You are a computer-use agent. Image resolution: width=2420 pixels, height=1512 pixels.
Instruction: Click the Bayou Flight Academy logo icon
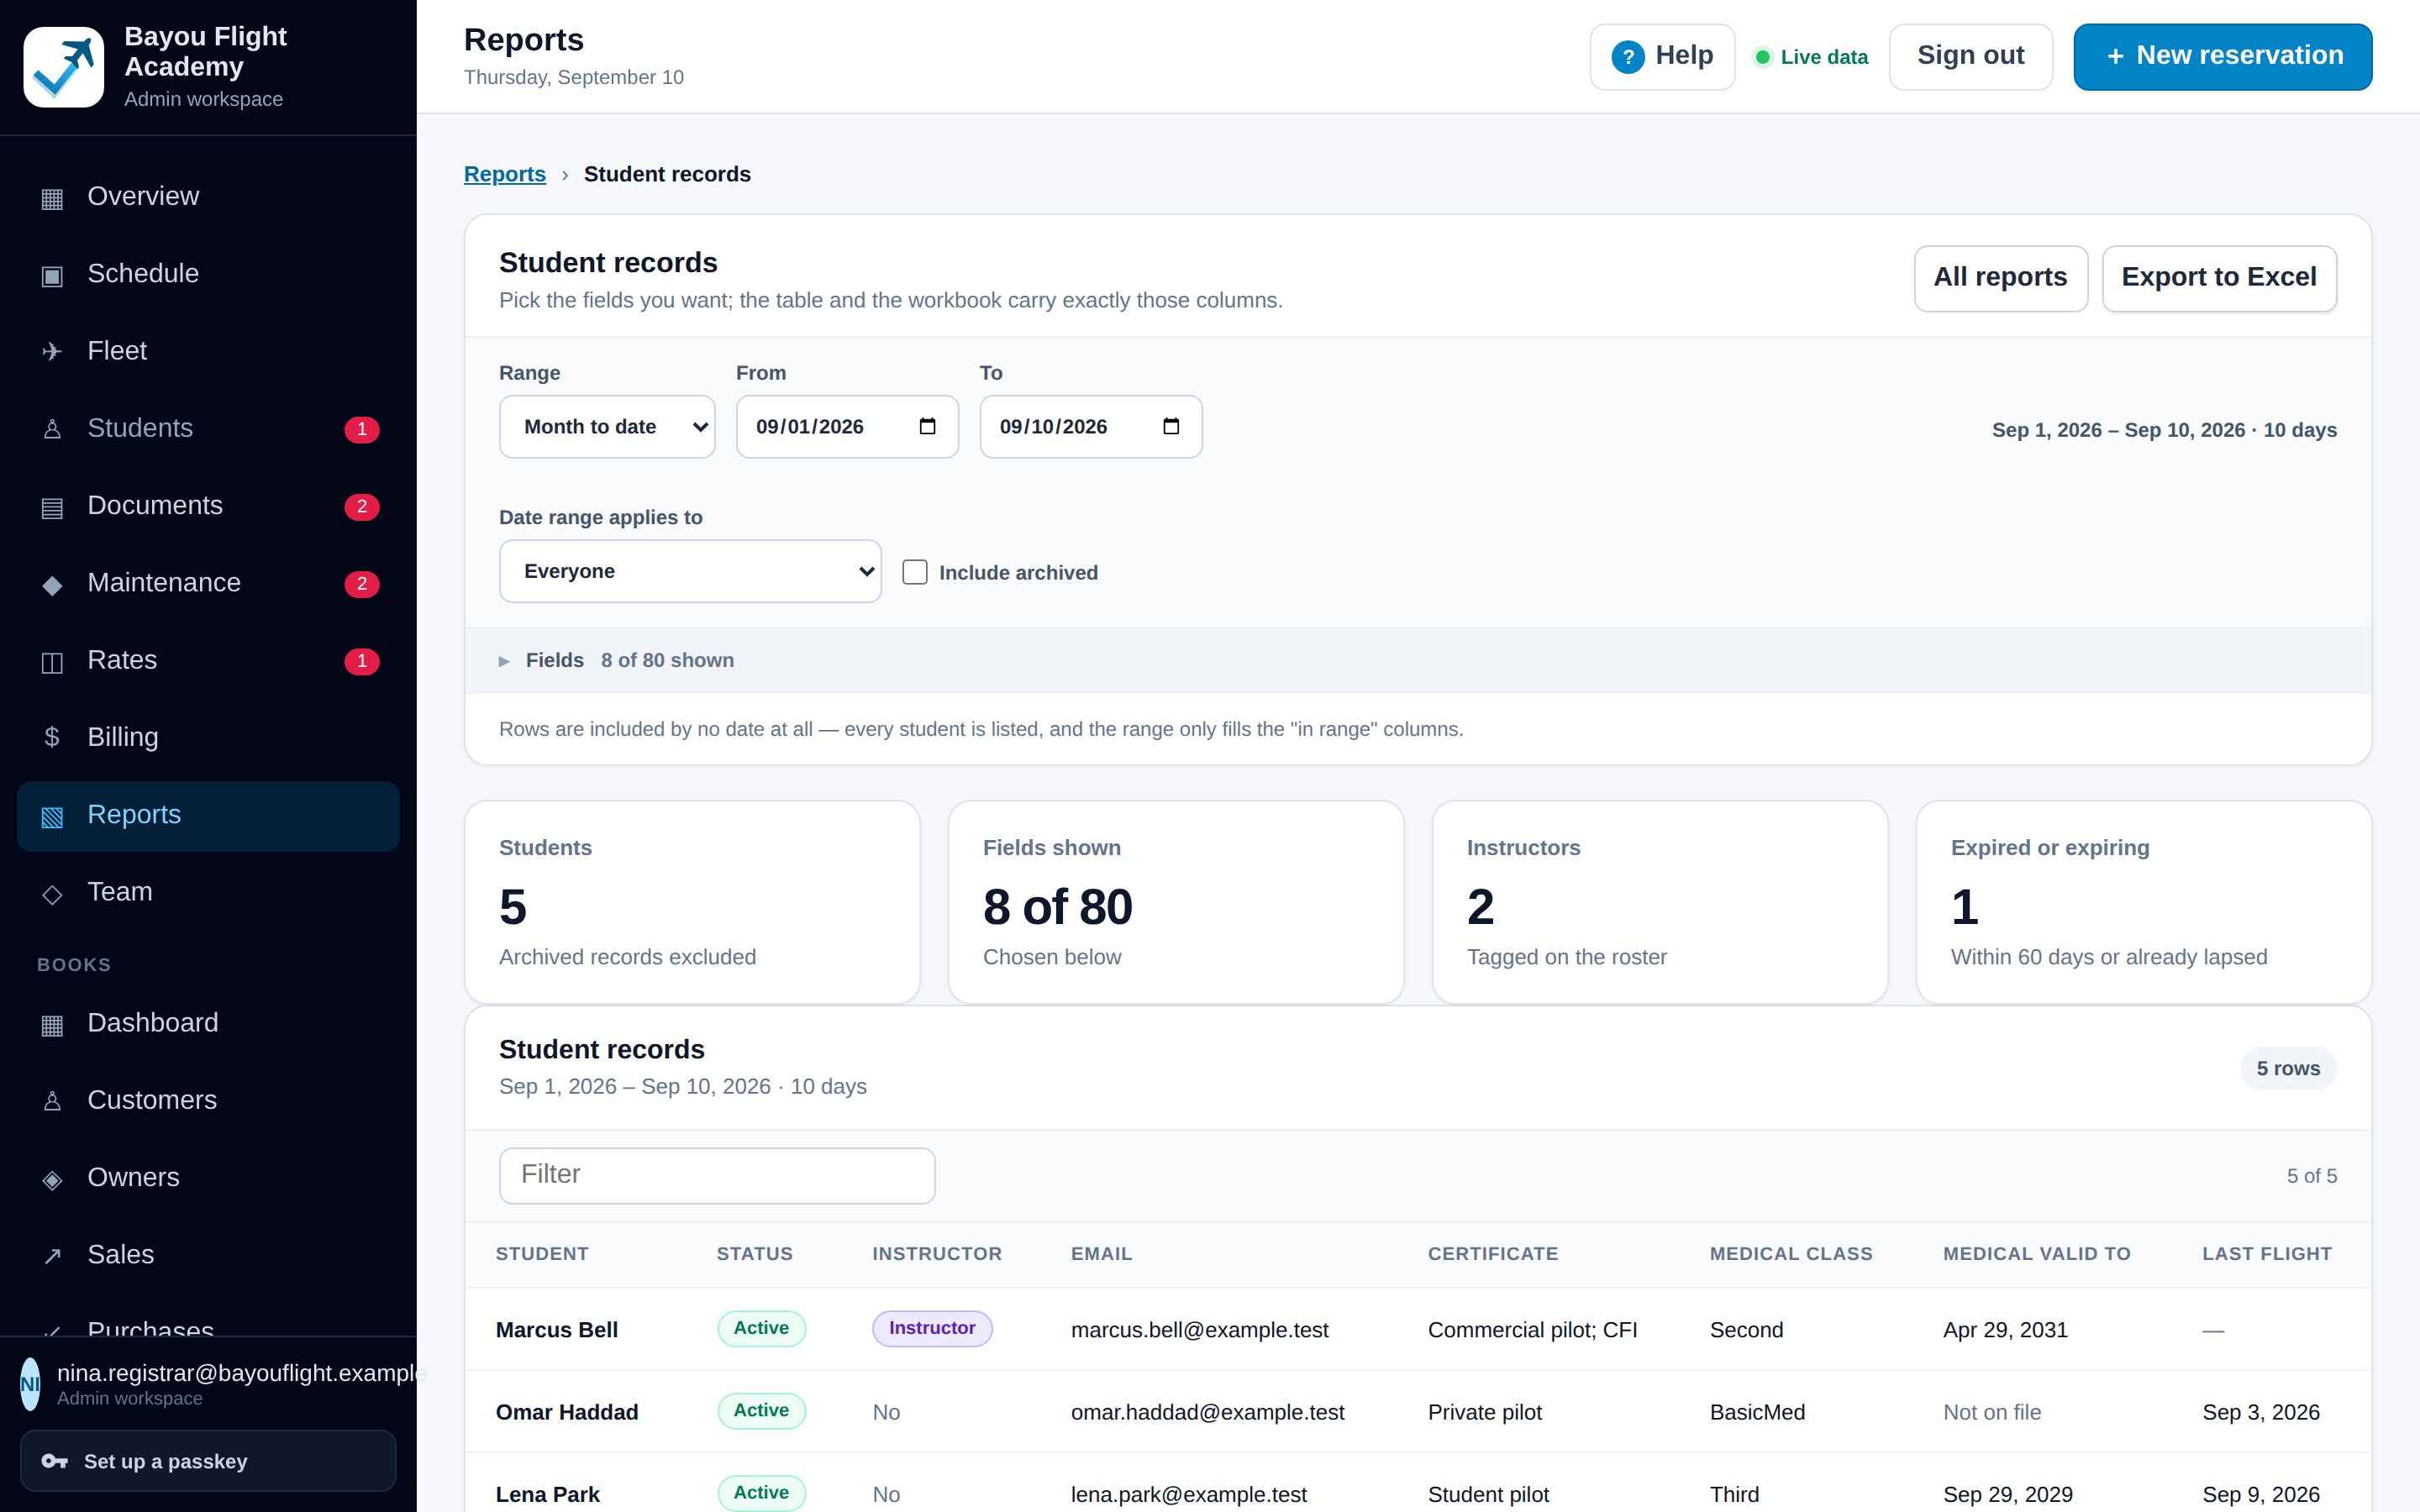click(x=63, y=67)
